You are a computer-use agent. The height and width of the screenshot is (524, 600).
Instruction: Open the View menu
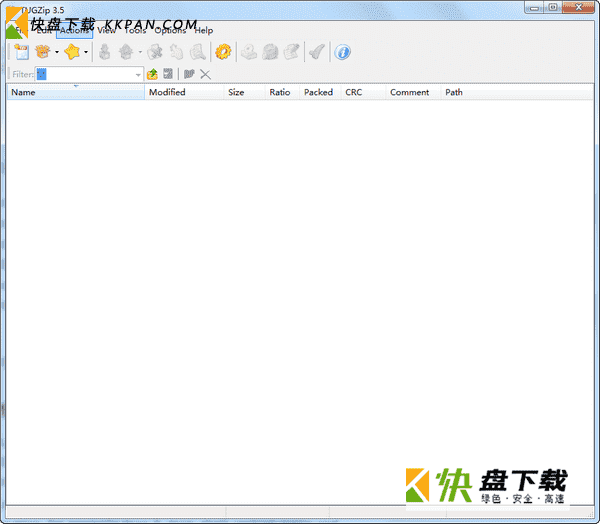106,30
